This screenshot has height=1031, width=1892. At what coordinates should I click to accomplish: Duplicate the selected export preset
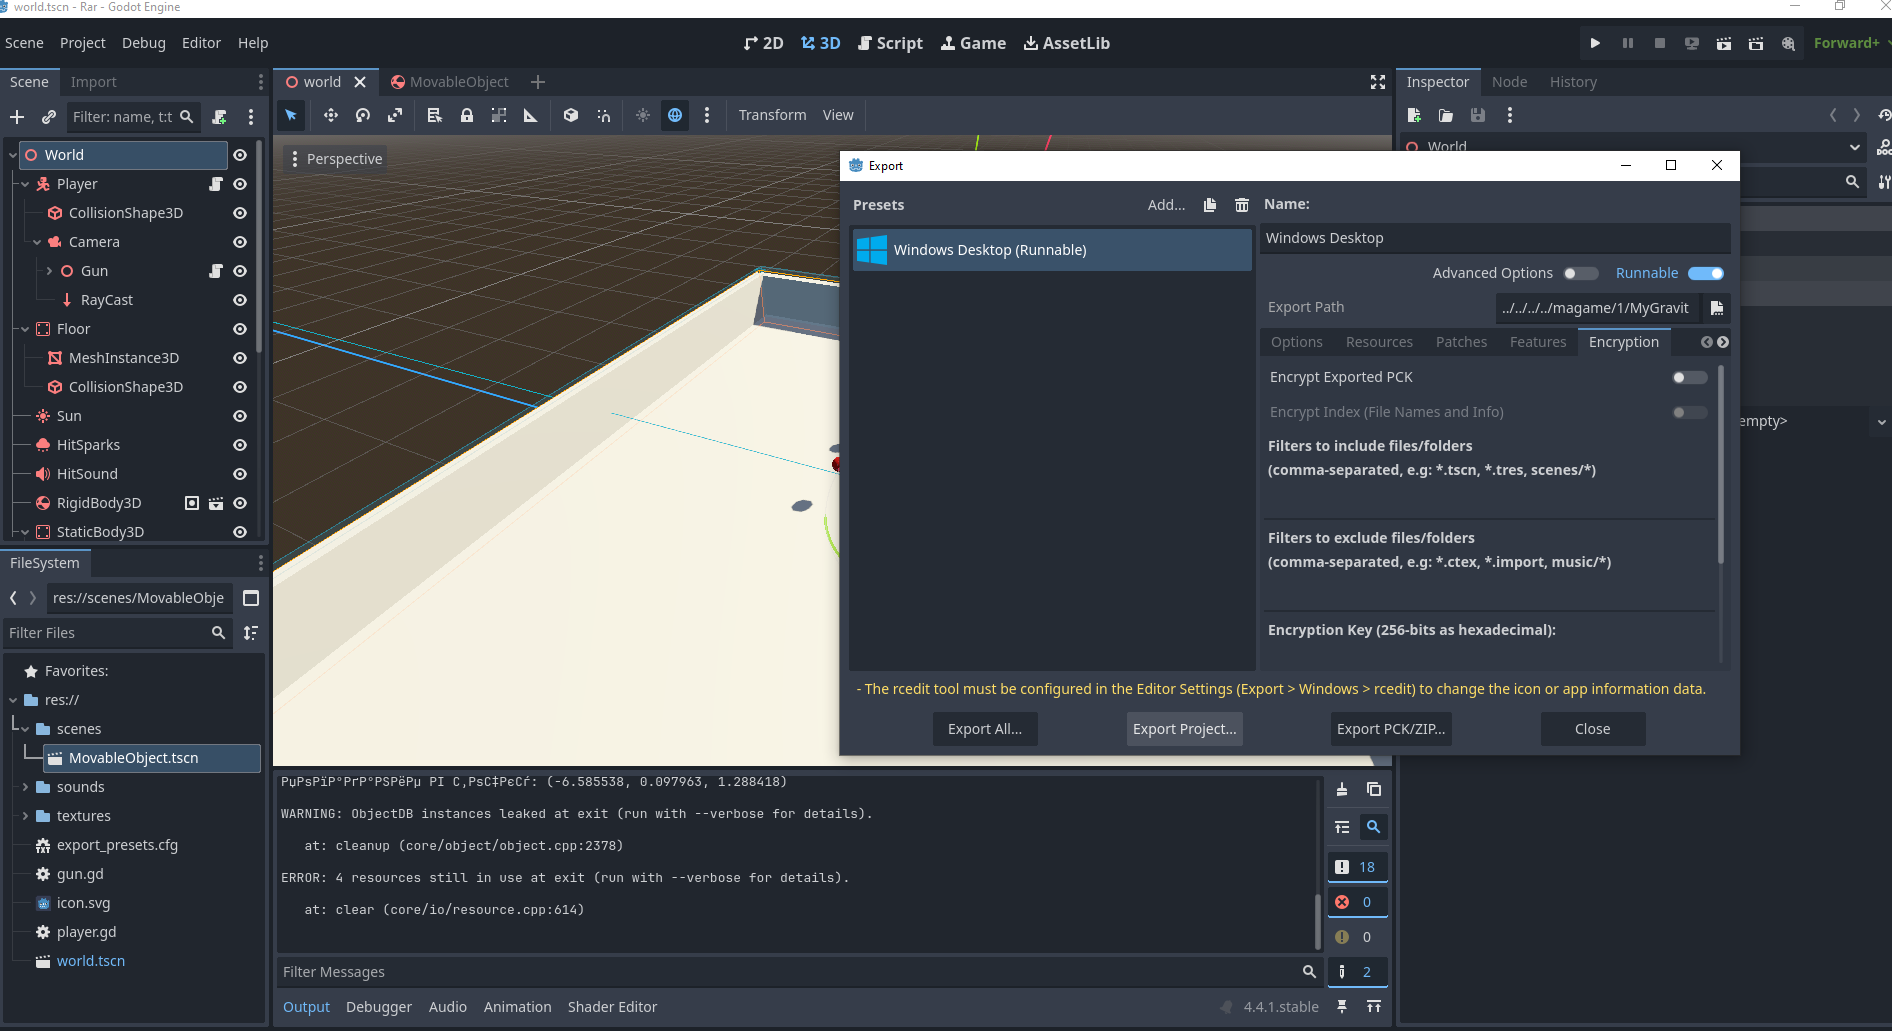click(1210, 205)
